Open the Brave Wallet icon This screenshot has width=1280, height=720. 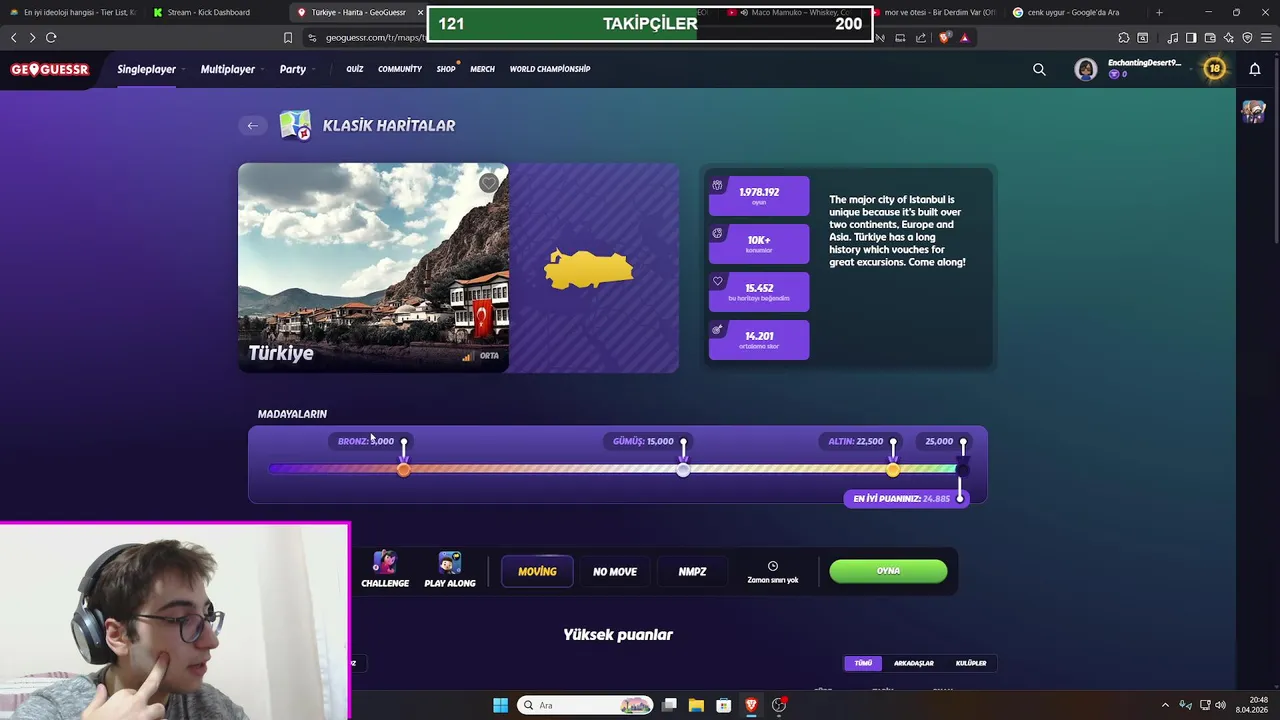[1210, 37]
